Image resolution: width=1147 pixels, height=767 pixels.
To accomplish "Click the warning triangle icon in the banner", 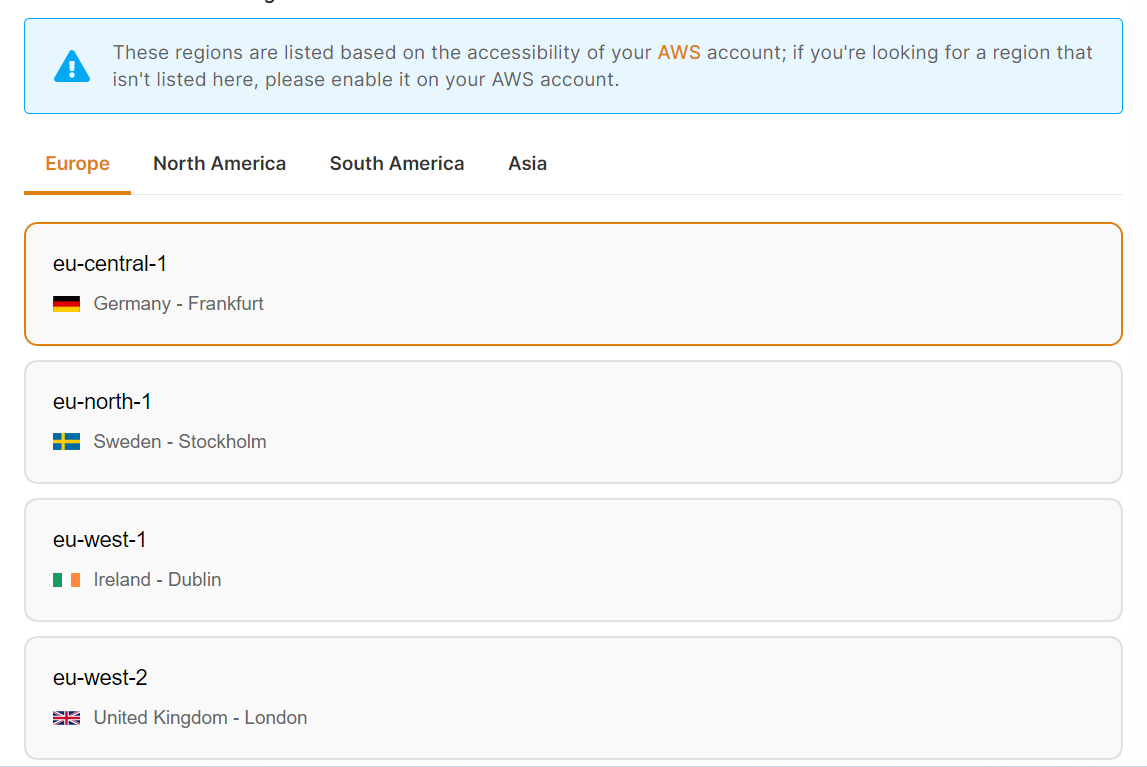I will pyautogui.click(x=72, y=66).
